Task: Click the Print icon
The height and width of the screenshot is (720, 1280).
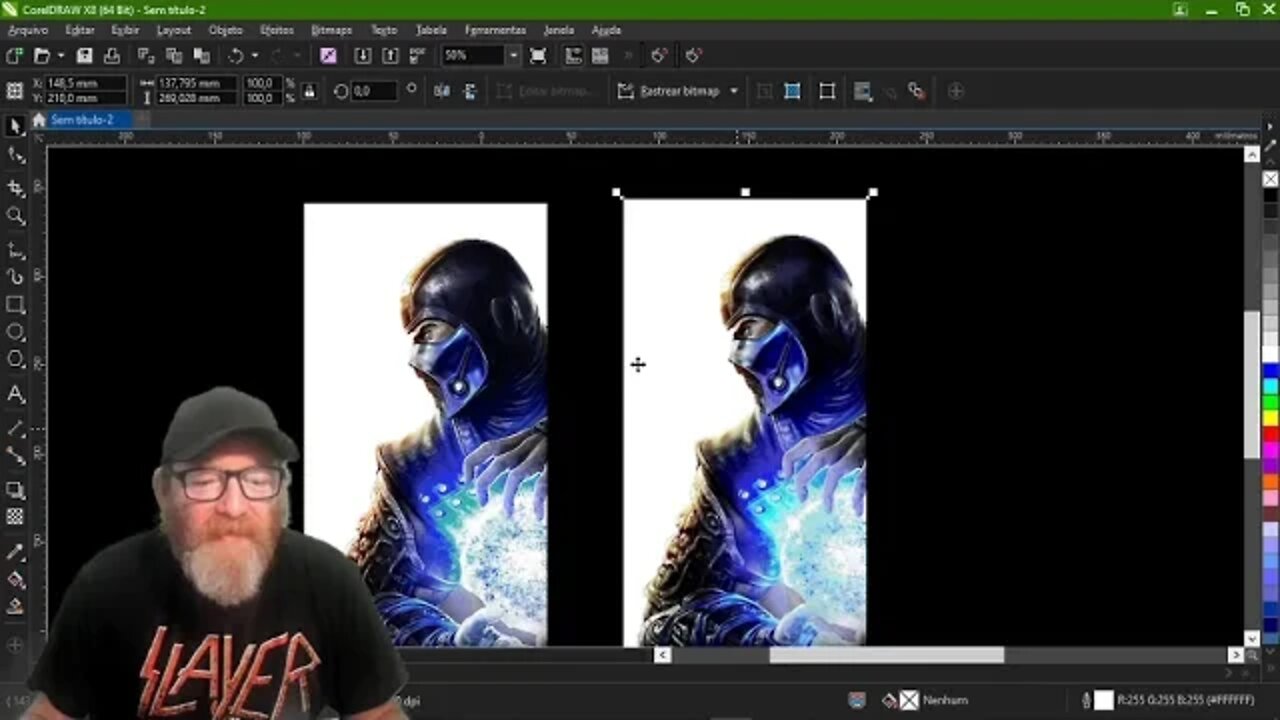Action: (x=112, y=56)
